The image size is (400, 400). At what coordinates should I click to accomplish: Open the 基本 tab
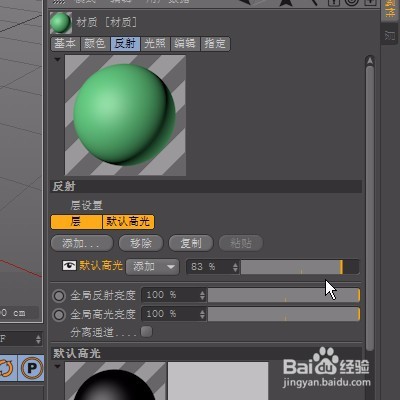pyautogui.click(x=65, y=44)
